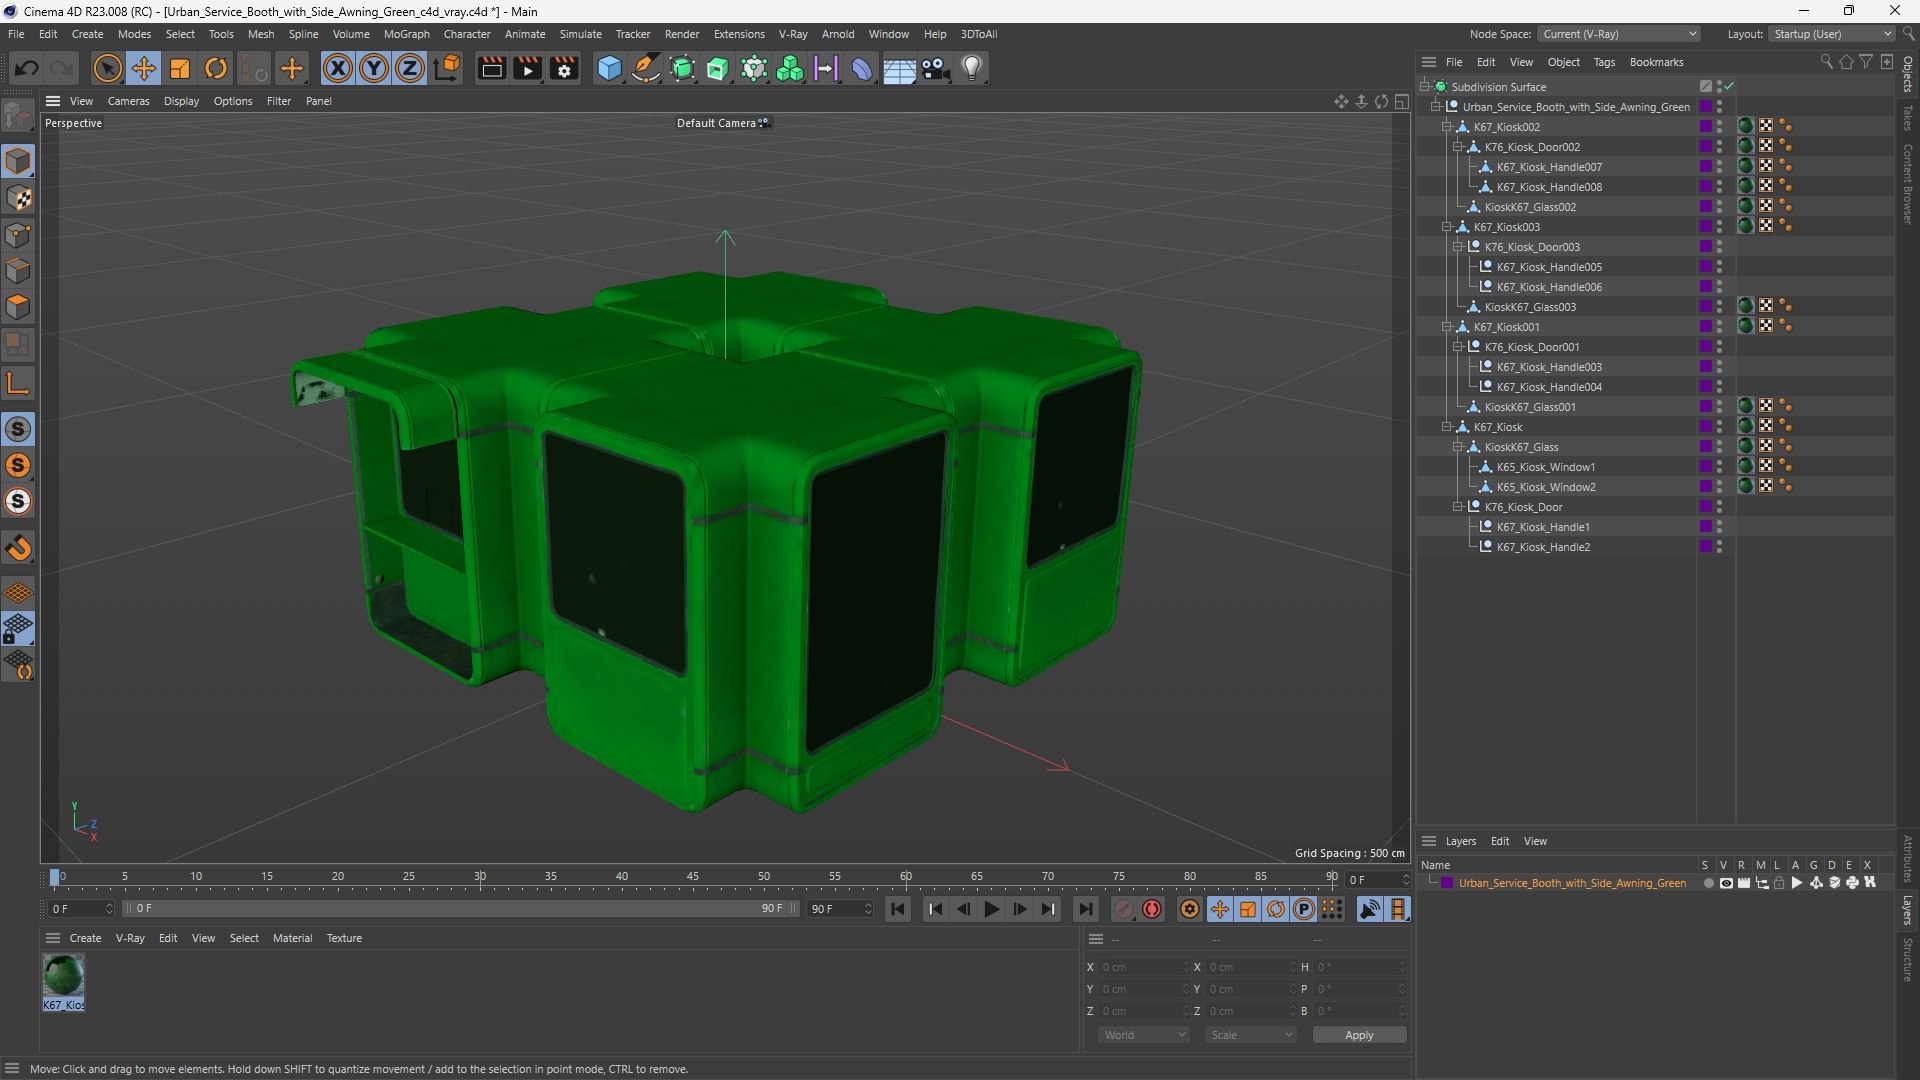
Task: Select the K67_Kiosk green material thumbnail
Action: 63,975
